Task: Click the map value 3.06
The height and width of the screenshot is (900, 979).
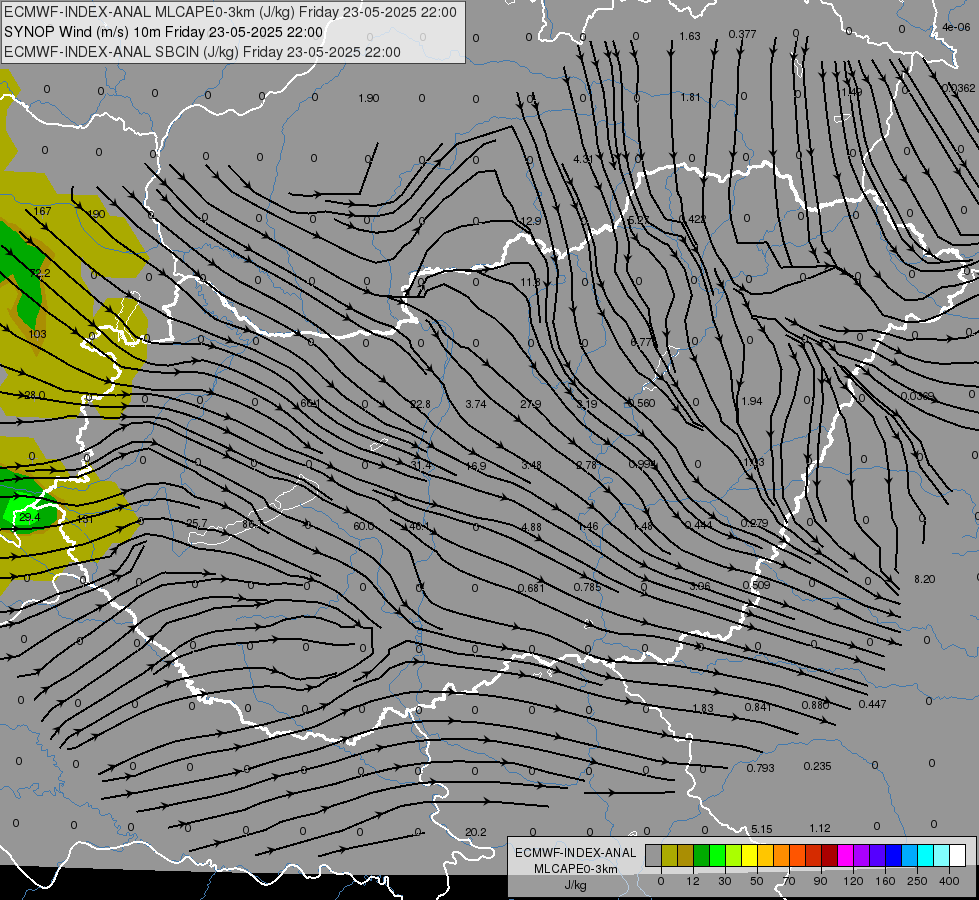Action: click(x=700, y=586)
